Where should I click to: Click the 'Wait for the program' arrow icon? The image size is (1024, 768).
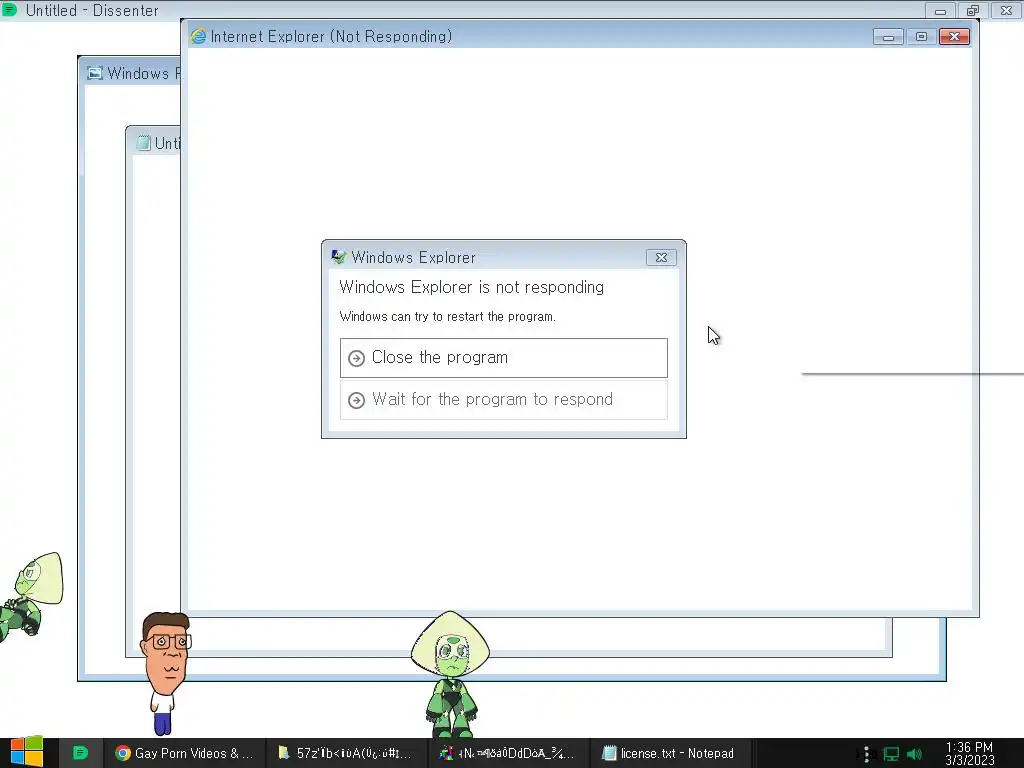356,400
